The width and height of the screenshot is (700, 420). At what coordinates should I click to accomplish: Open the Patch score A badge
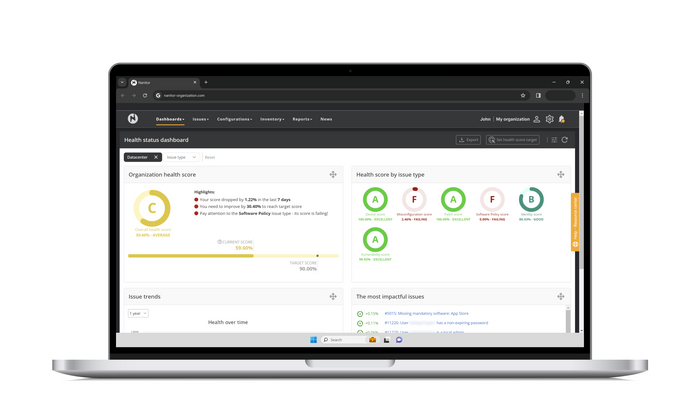pyautogui.click(x=453, y=200)
